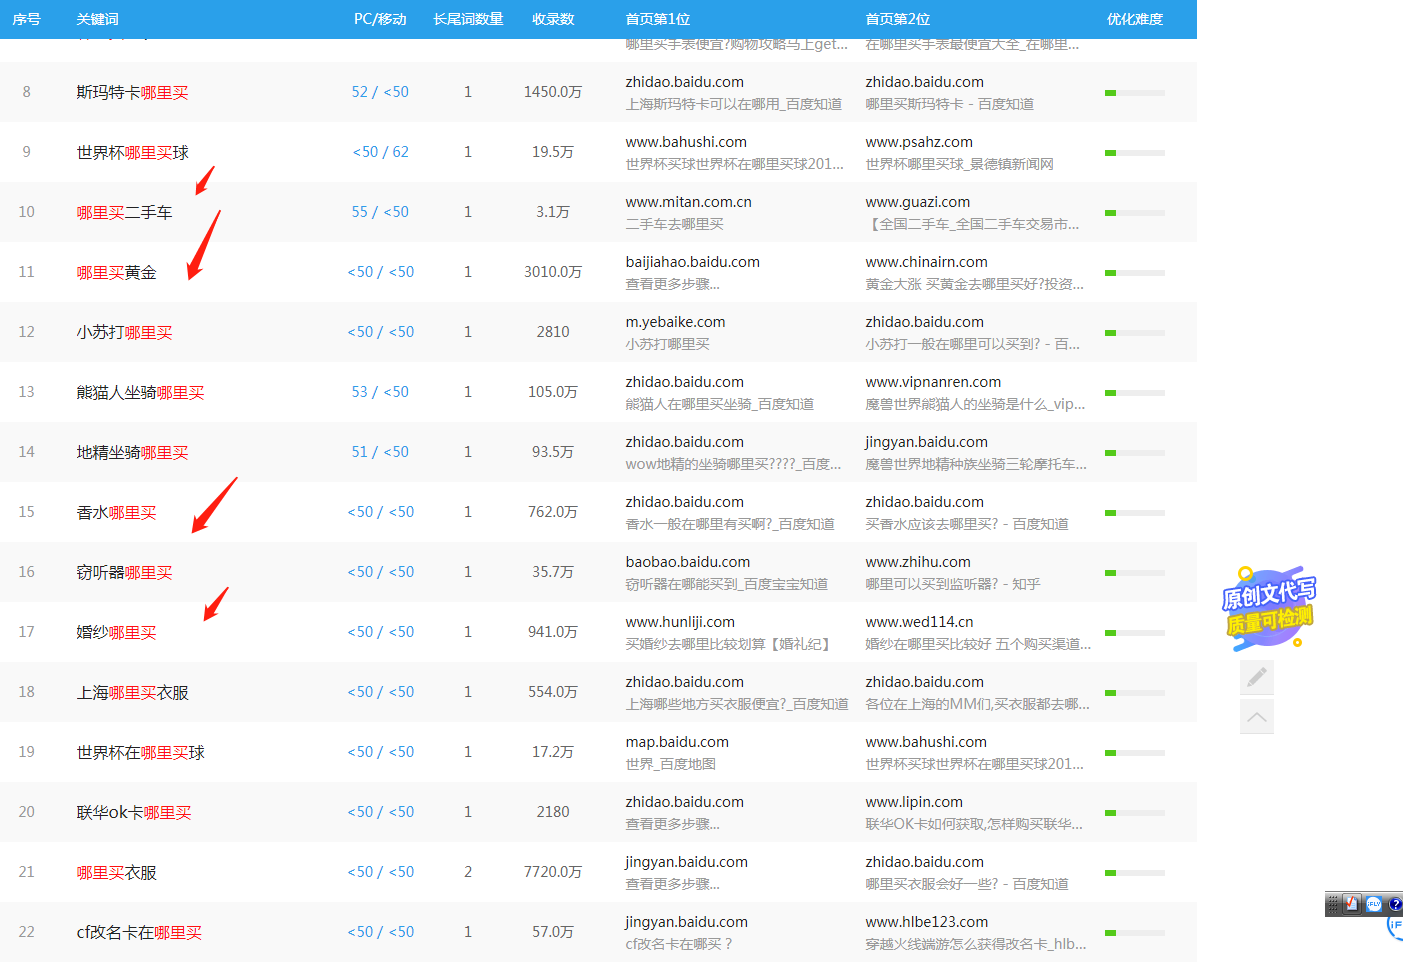Click the pencil feedback icon
Image resolution: width=1403 pixels, height=964 pixels.
[1257, 677]
